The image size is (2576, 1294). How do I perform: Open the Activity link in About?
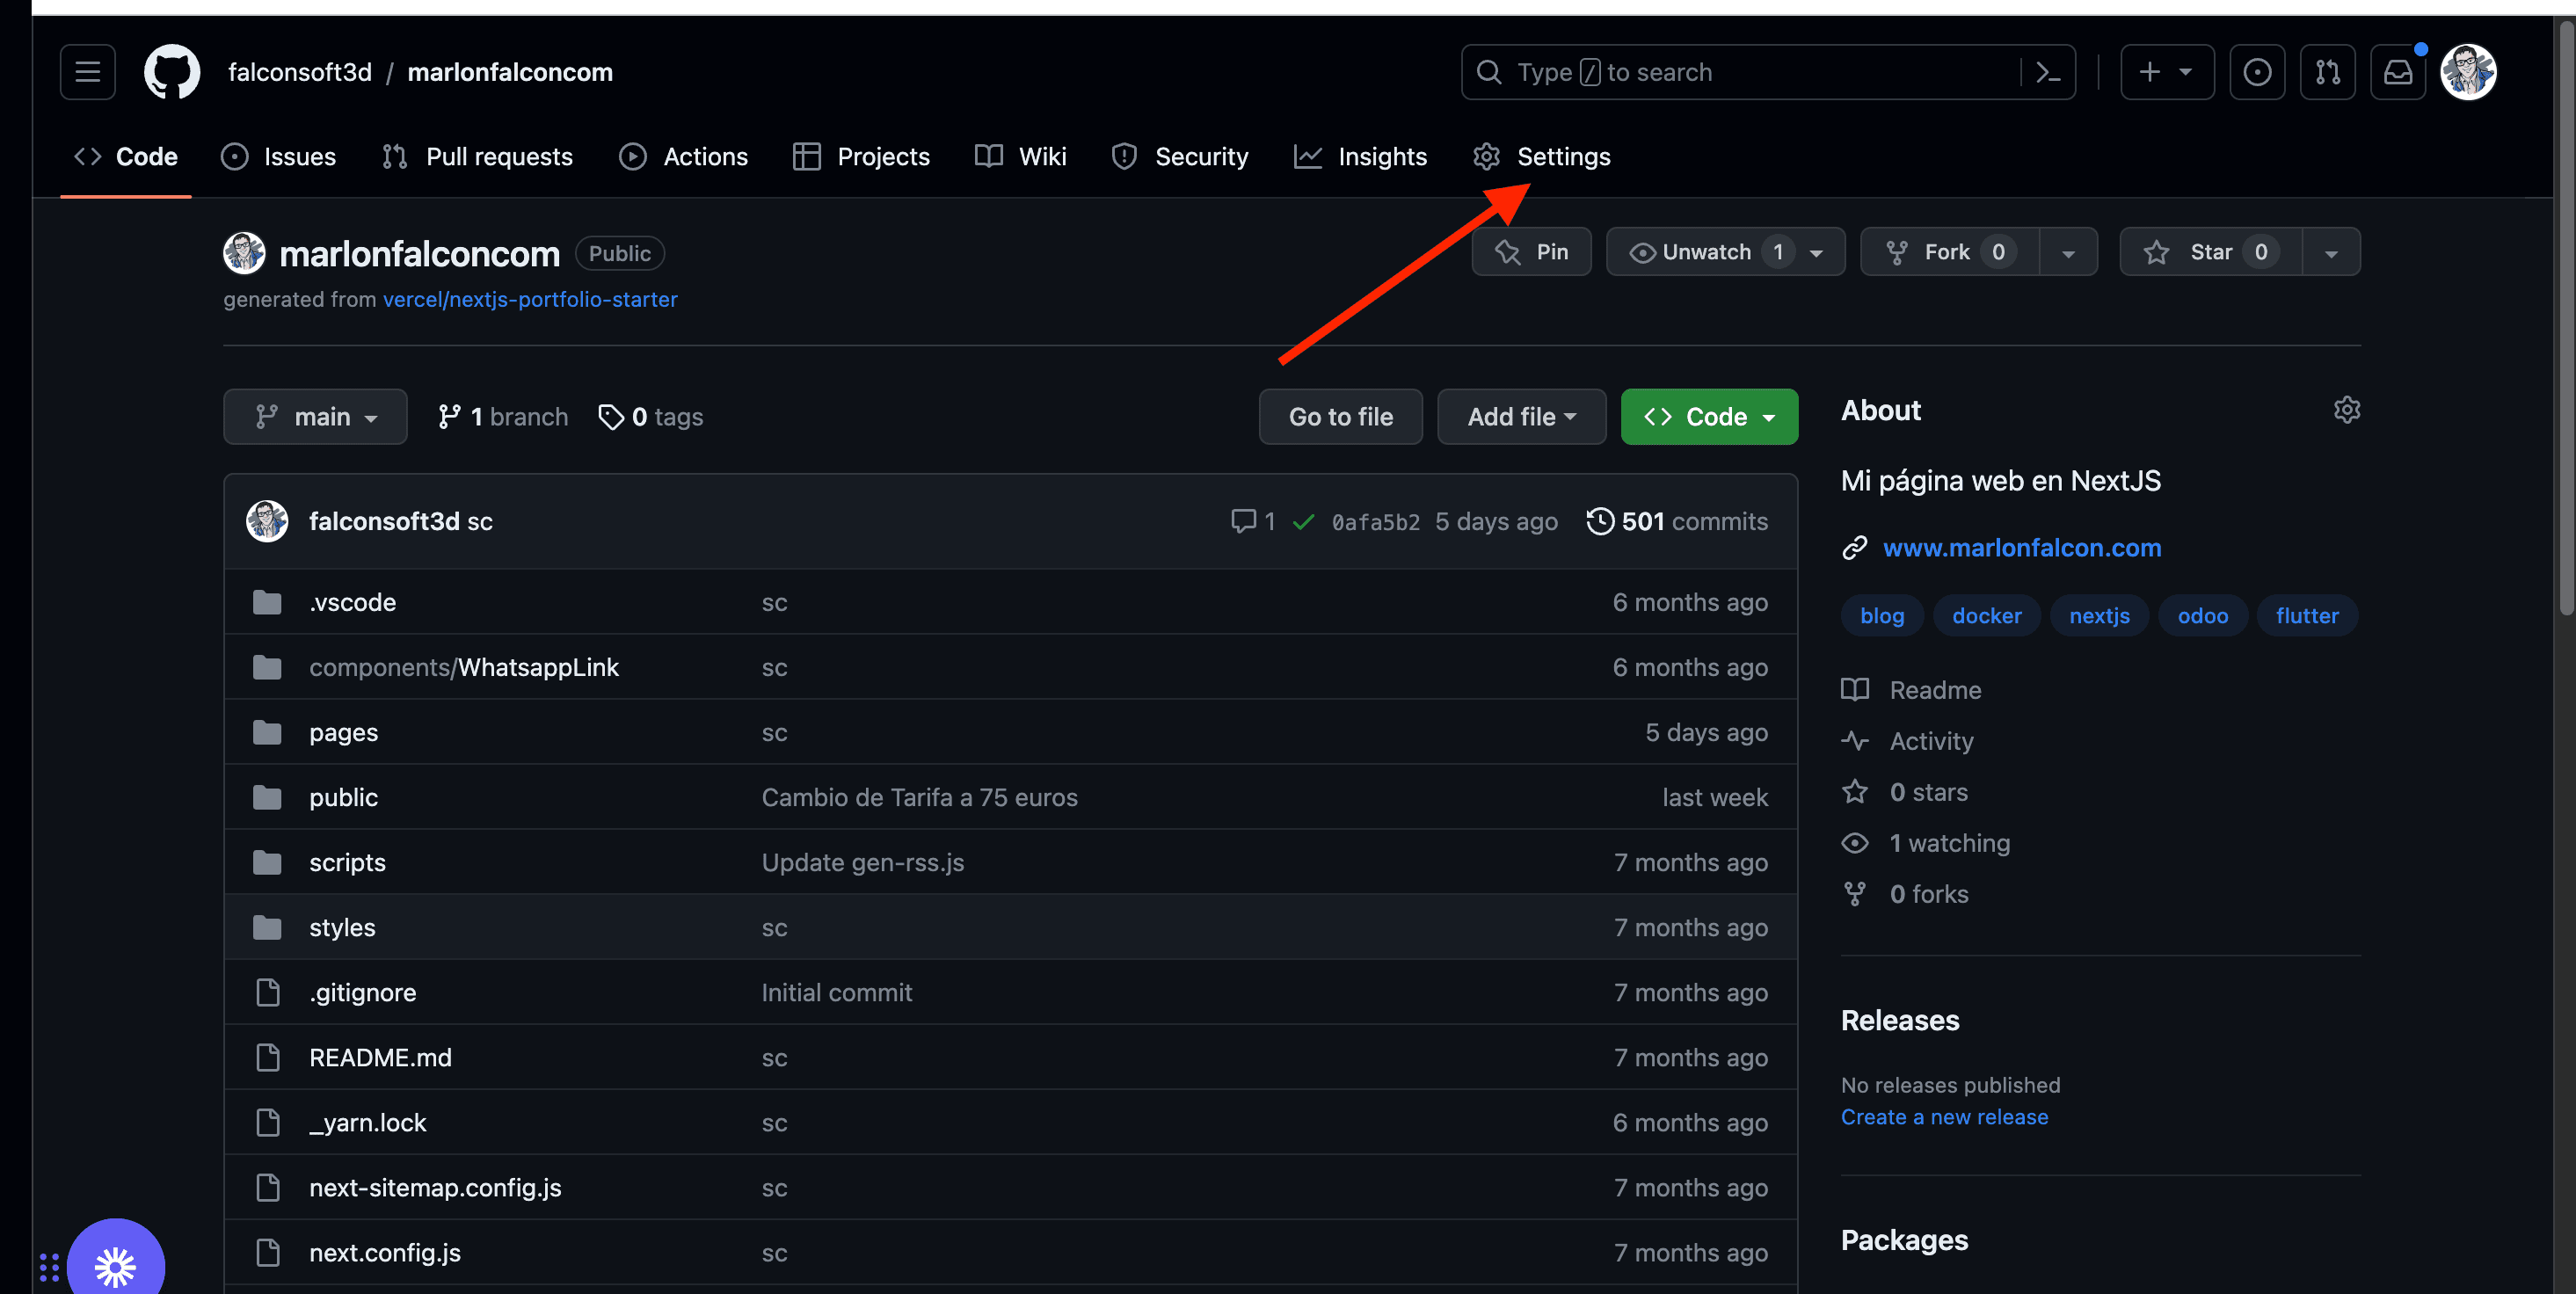tap(1907, 741)
